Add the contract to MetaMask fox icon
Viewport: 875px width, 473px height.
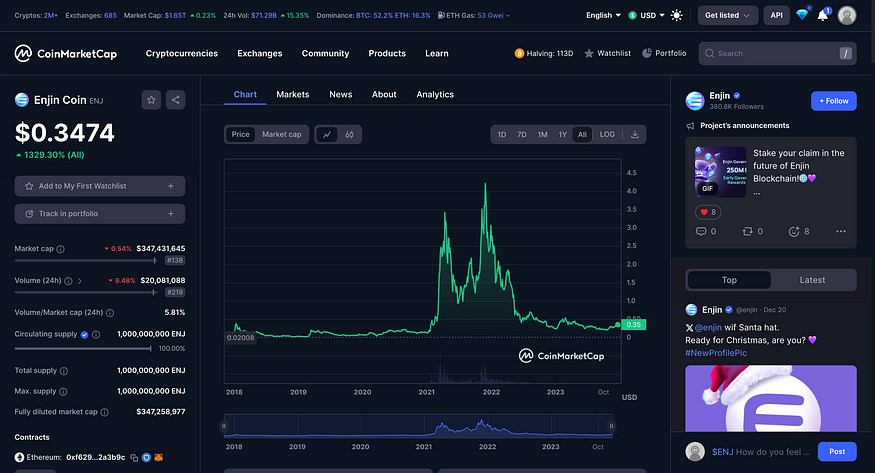tap(158, 457)
